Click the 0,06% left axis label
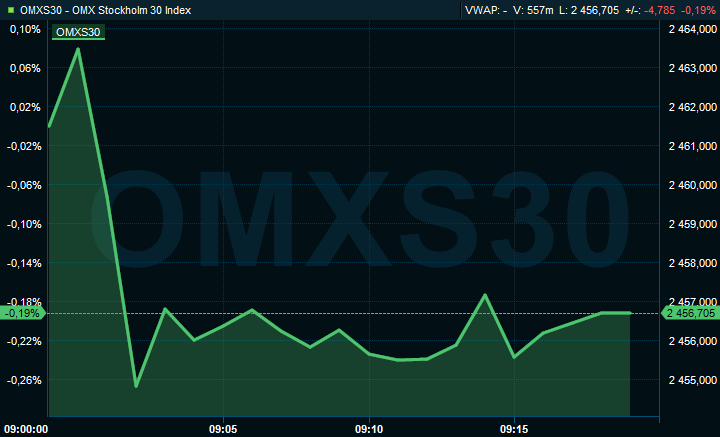This screenshot has height=437, width=720. 25,68
